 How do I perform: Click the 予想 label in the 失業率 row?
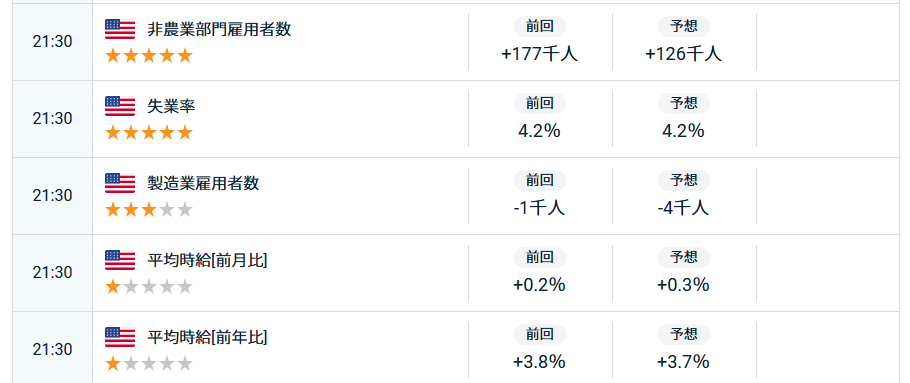[684, 104]
